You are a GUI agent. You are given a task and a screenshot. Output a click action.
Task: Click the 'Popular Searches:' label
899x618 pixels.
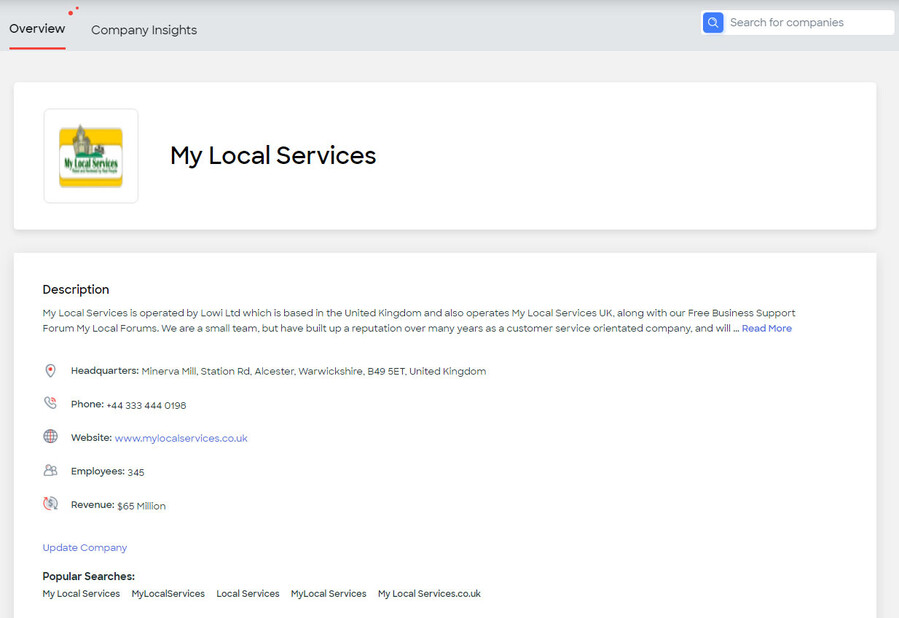coord(89,576)
